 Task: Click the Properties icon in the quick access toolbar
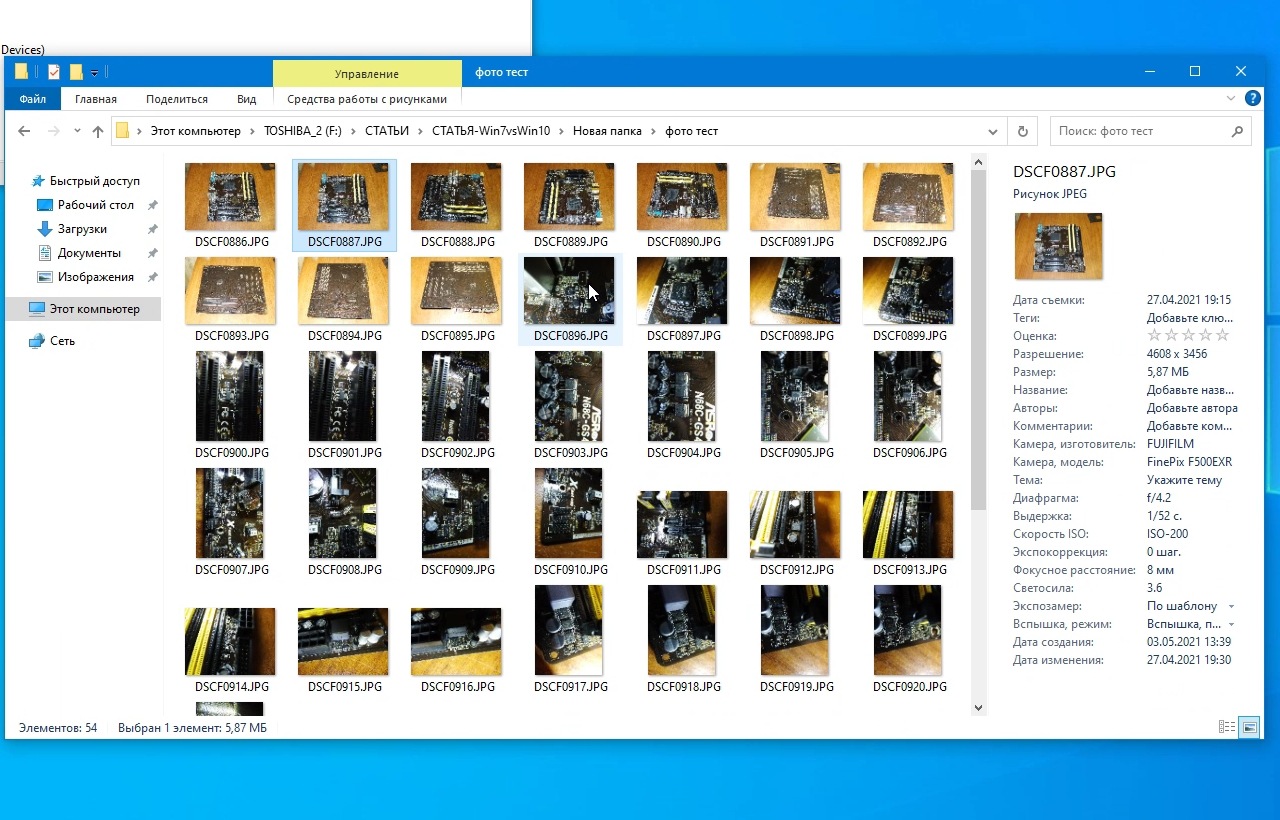pyautogui.click(x=54, y=72)
